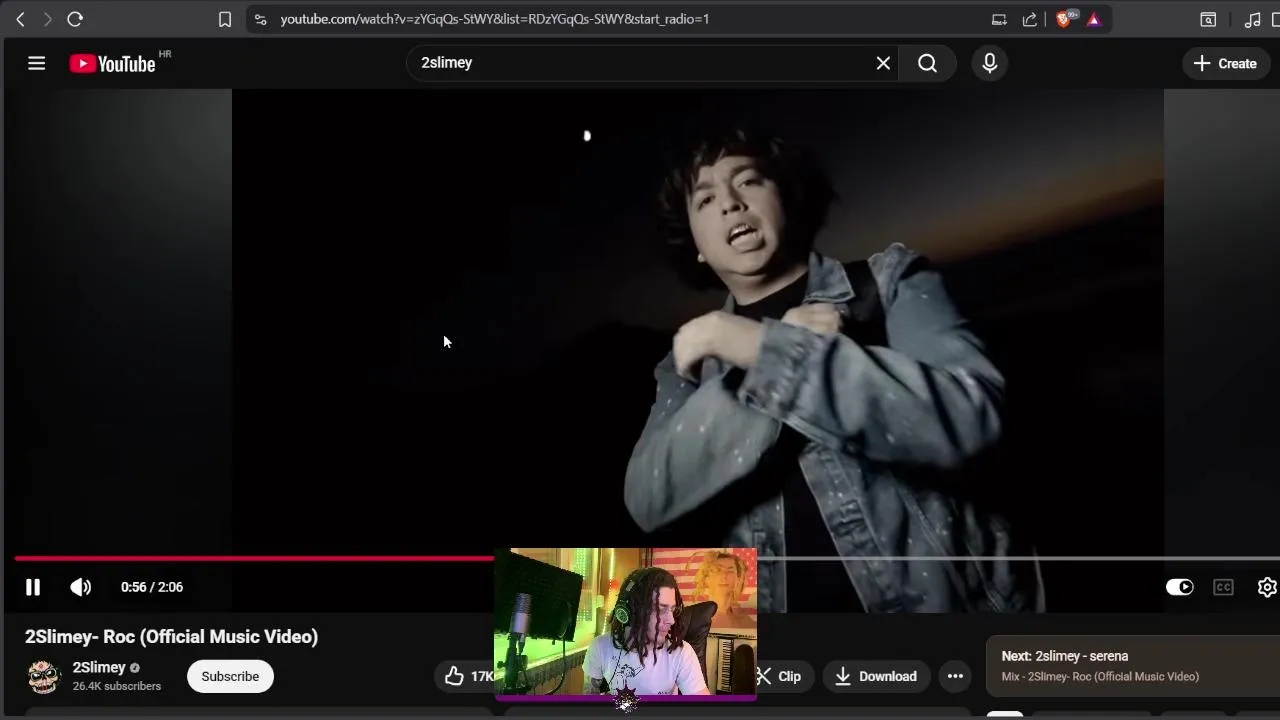This screenshot has height=720, width=1280.
Task: Navigate forward in the browser
Action: pyautogui.click(x=47, y=19)
